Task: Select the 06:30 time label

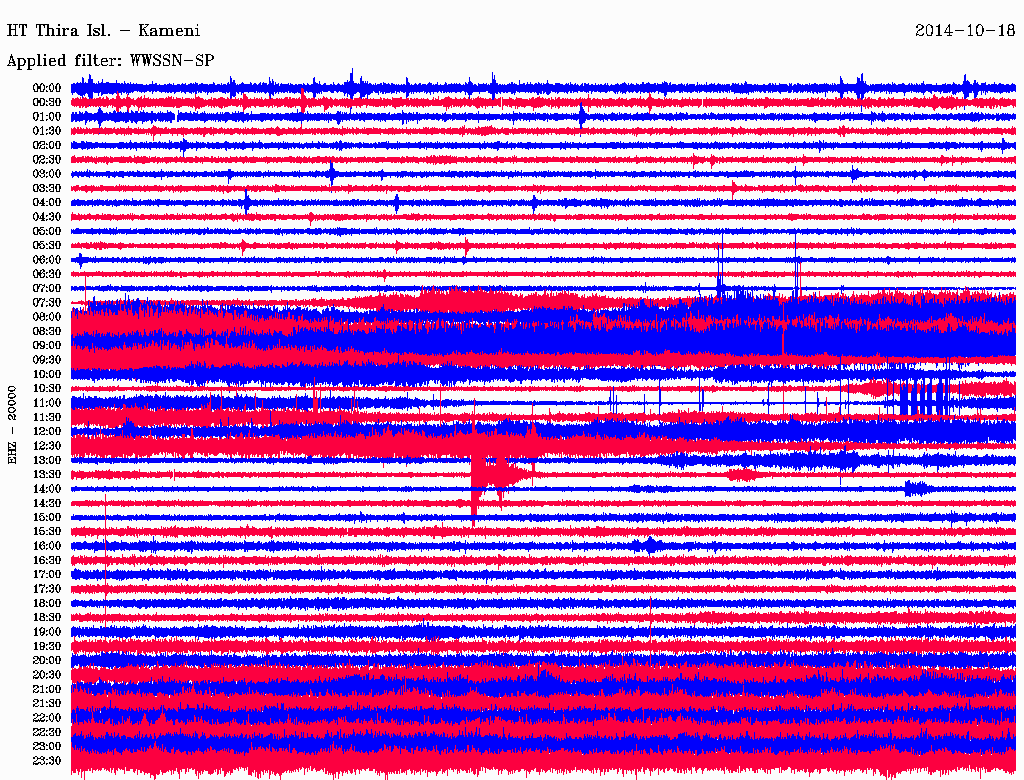Action: 47,274
